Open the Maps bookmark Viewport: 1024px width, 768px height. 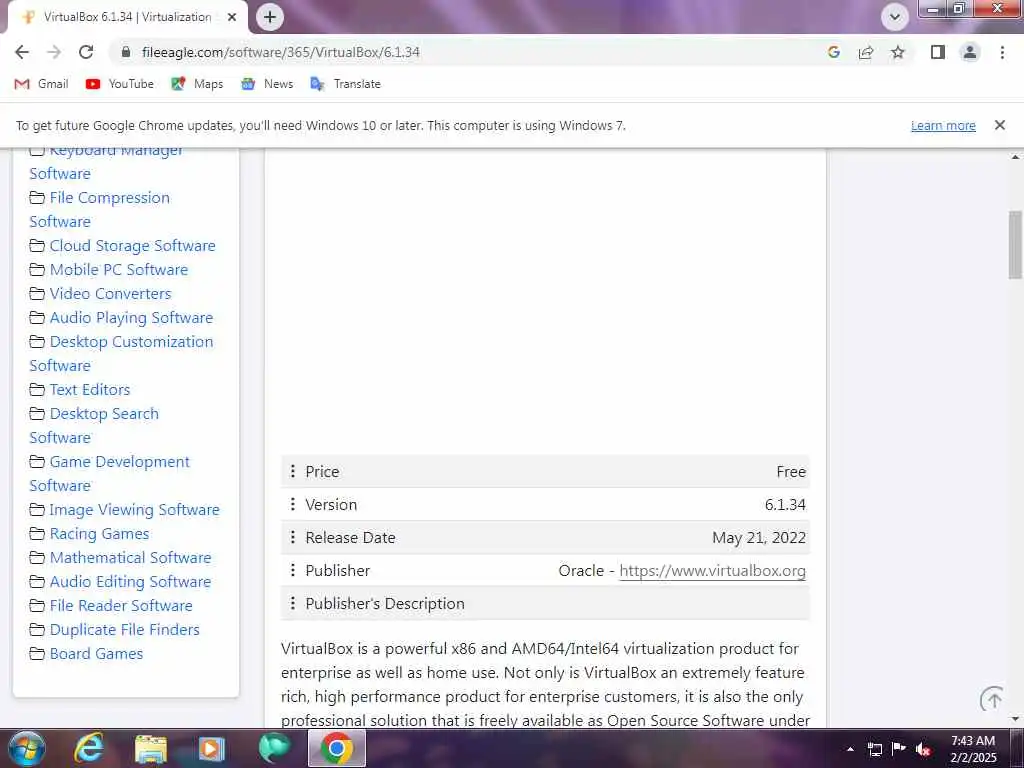point(197,84)
